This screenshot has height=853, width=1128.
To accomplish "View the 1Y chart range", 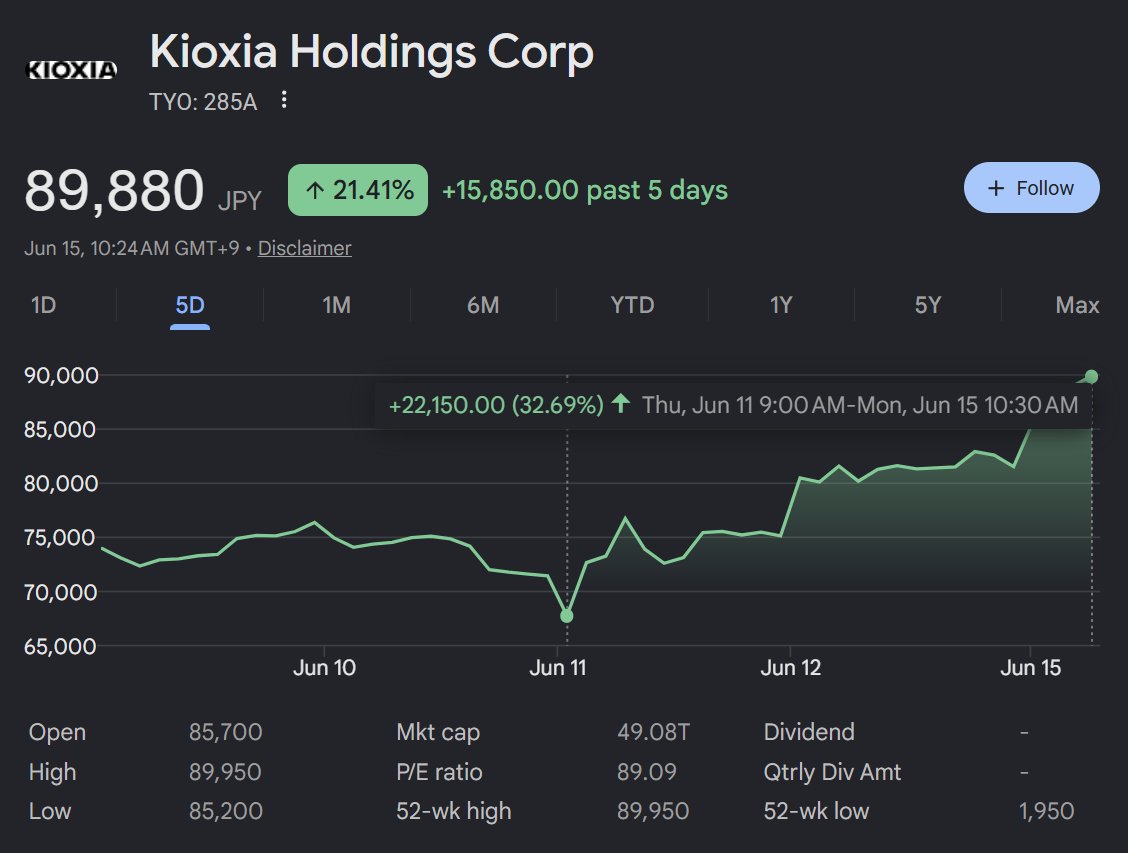I will [781, 305].
